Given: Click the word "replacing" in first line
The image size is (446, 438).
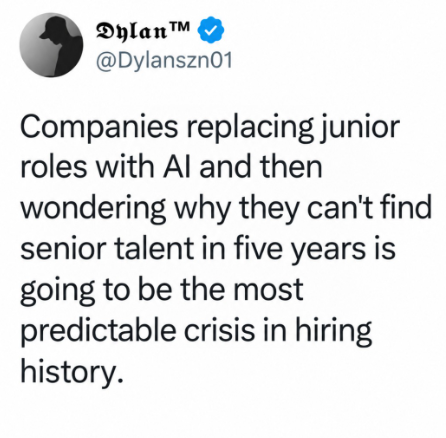Looking at the screenshot, I should (249, 128).
